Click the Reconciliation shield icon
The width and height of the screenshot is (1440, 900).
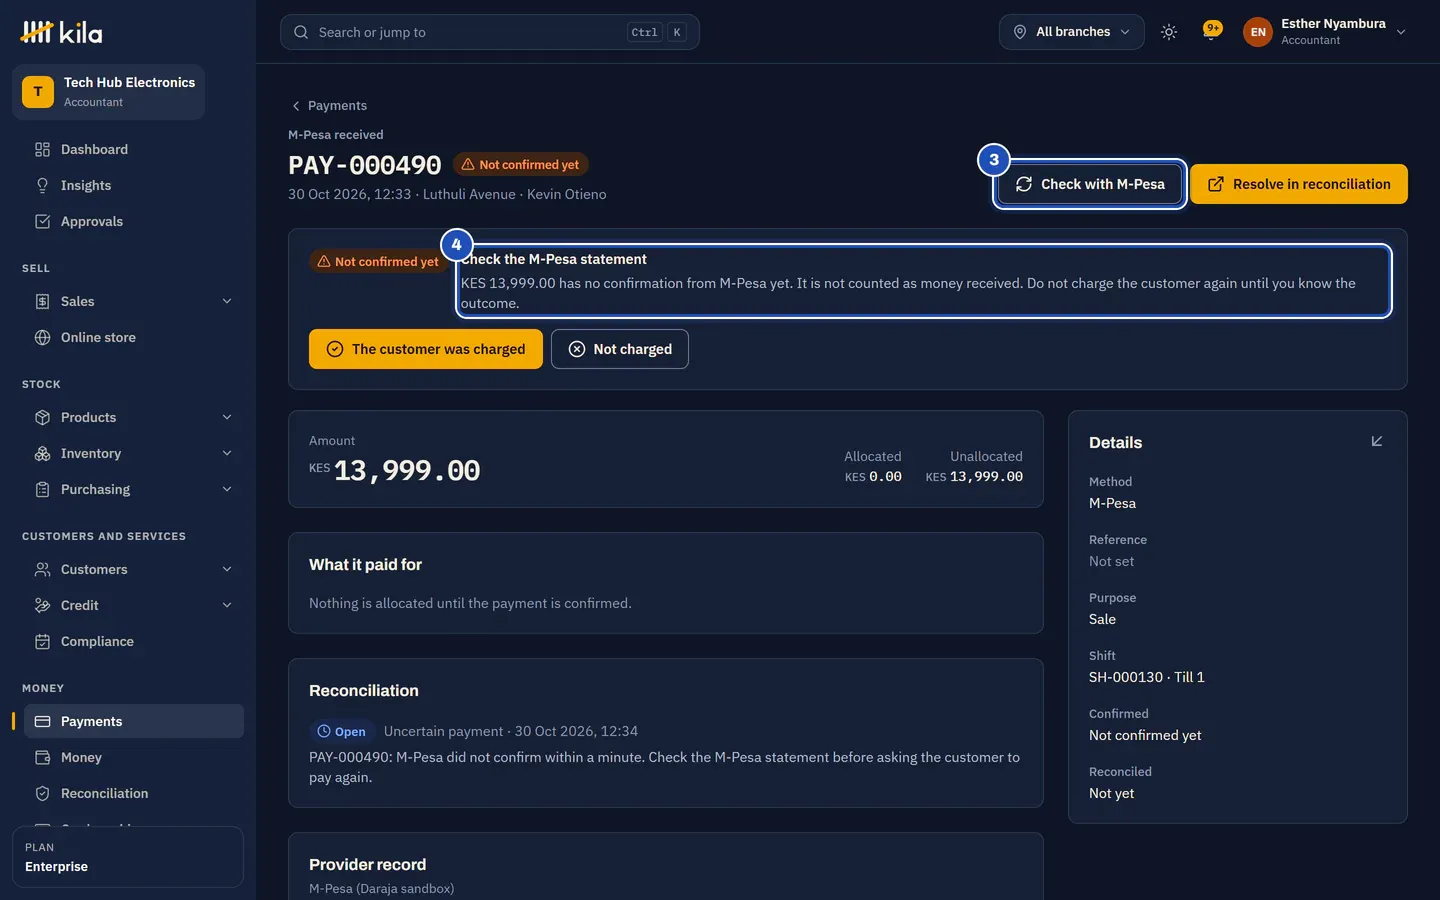click(42, 793)
